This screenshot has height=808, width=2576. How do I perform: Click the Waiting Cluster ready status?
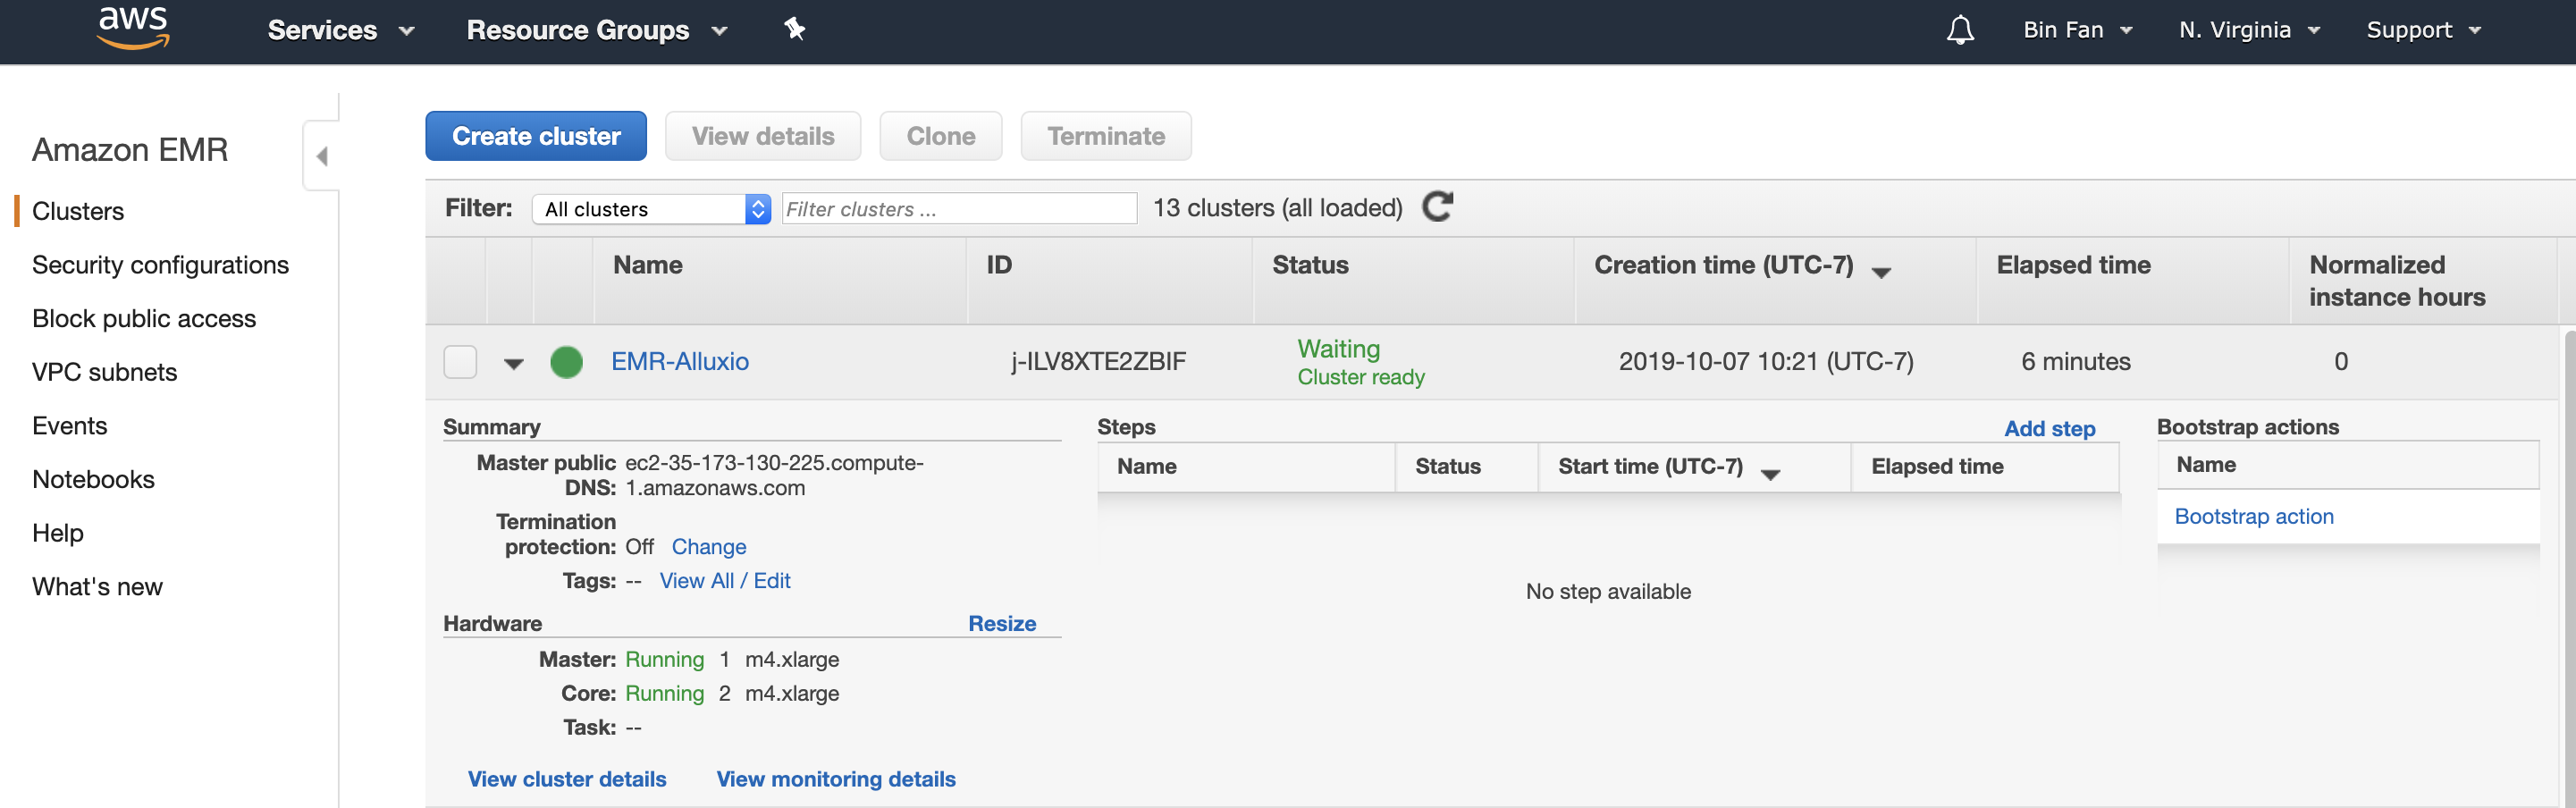coord(1361,362)
